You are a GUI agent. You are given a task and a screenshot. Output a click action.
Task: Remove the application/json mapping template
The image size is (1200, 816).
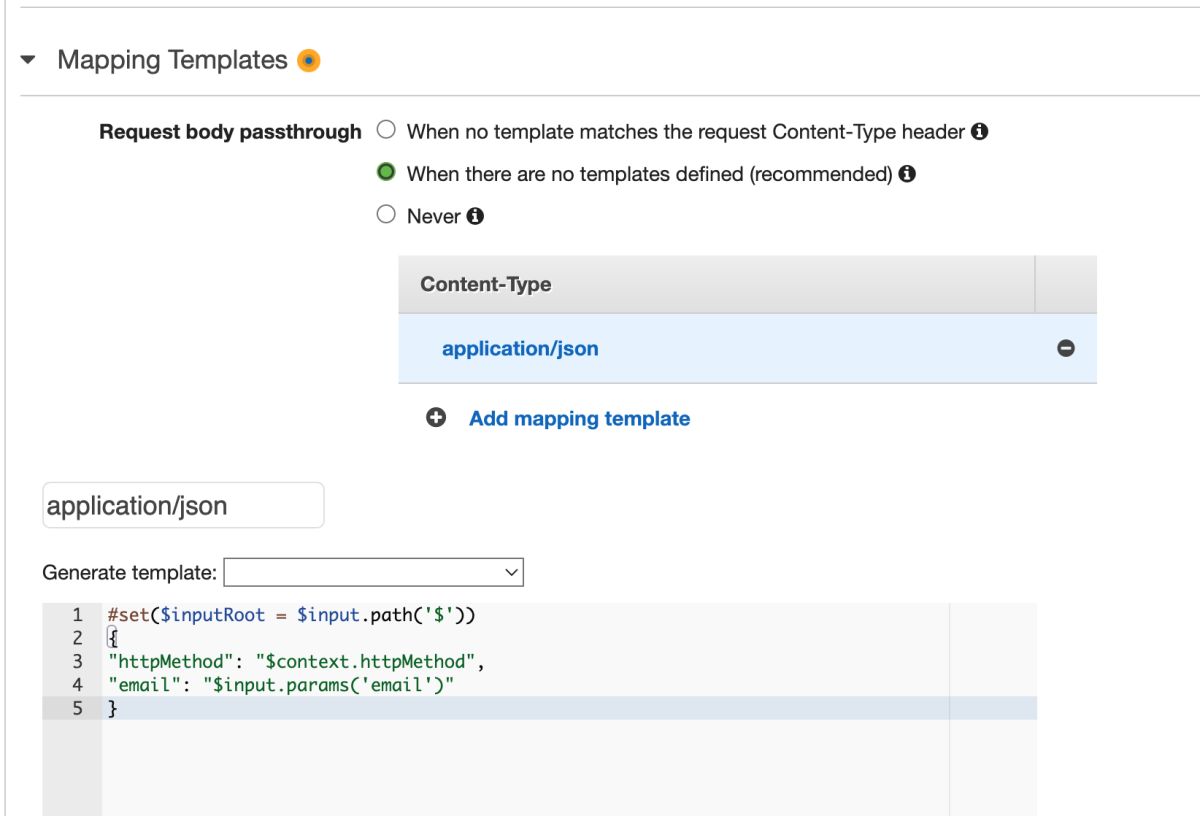tap(1066, 349)
